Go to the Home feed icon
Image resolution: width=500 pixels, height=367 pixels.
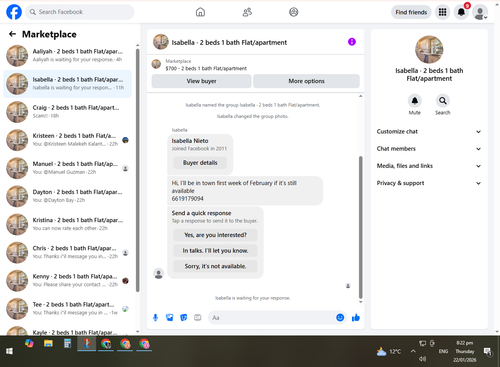(200, 12)
